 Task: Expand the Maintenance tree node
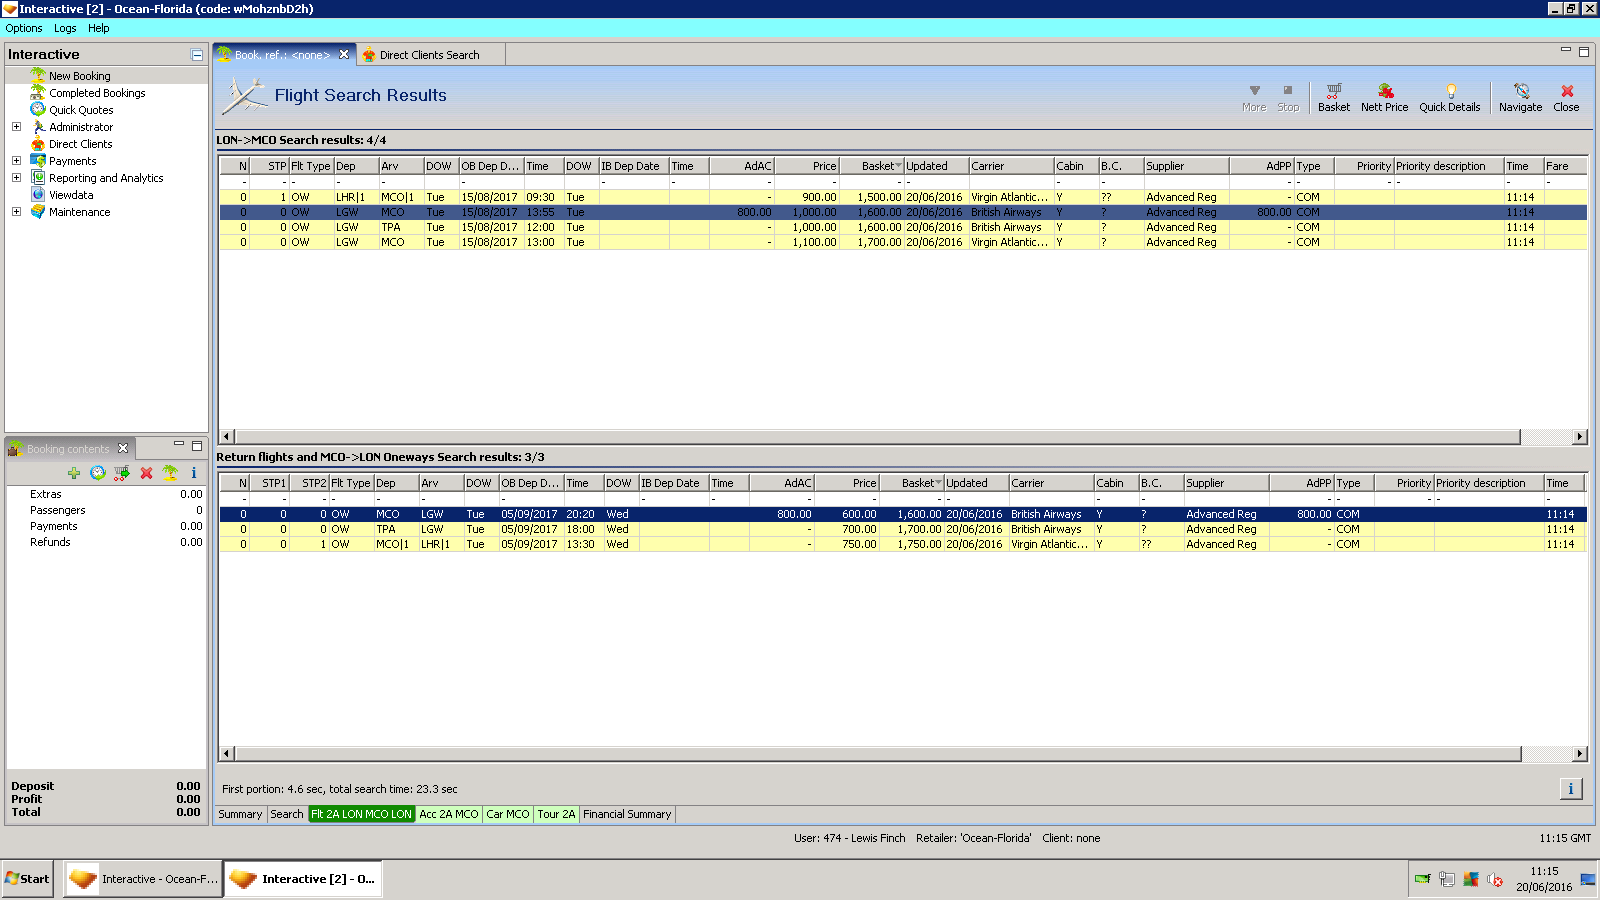tap(16, 212)
